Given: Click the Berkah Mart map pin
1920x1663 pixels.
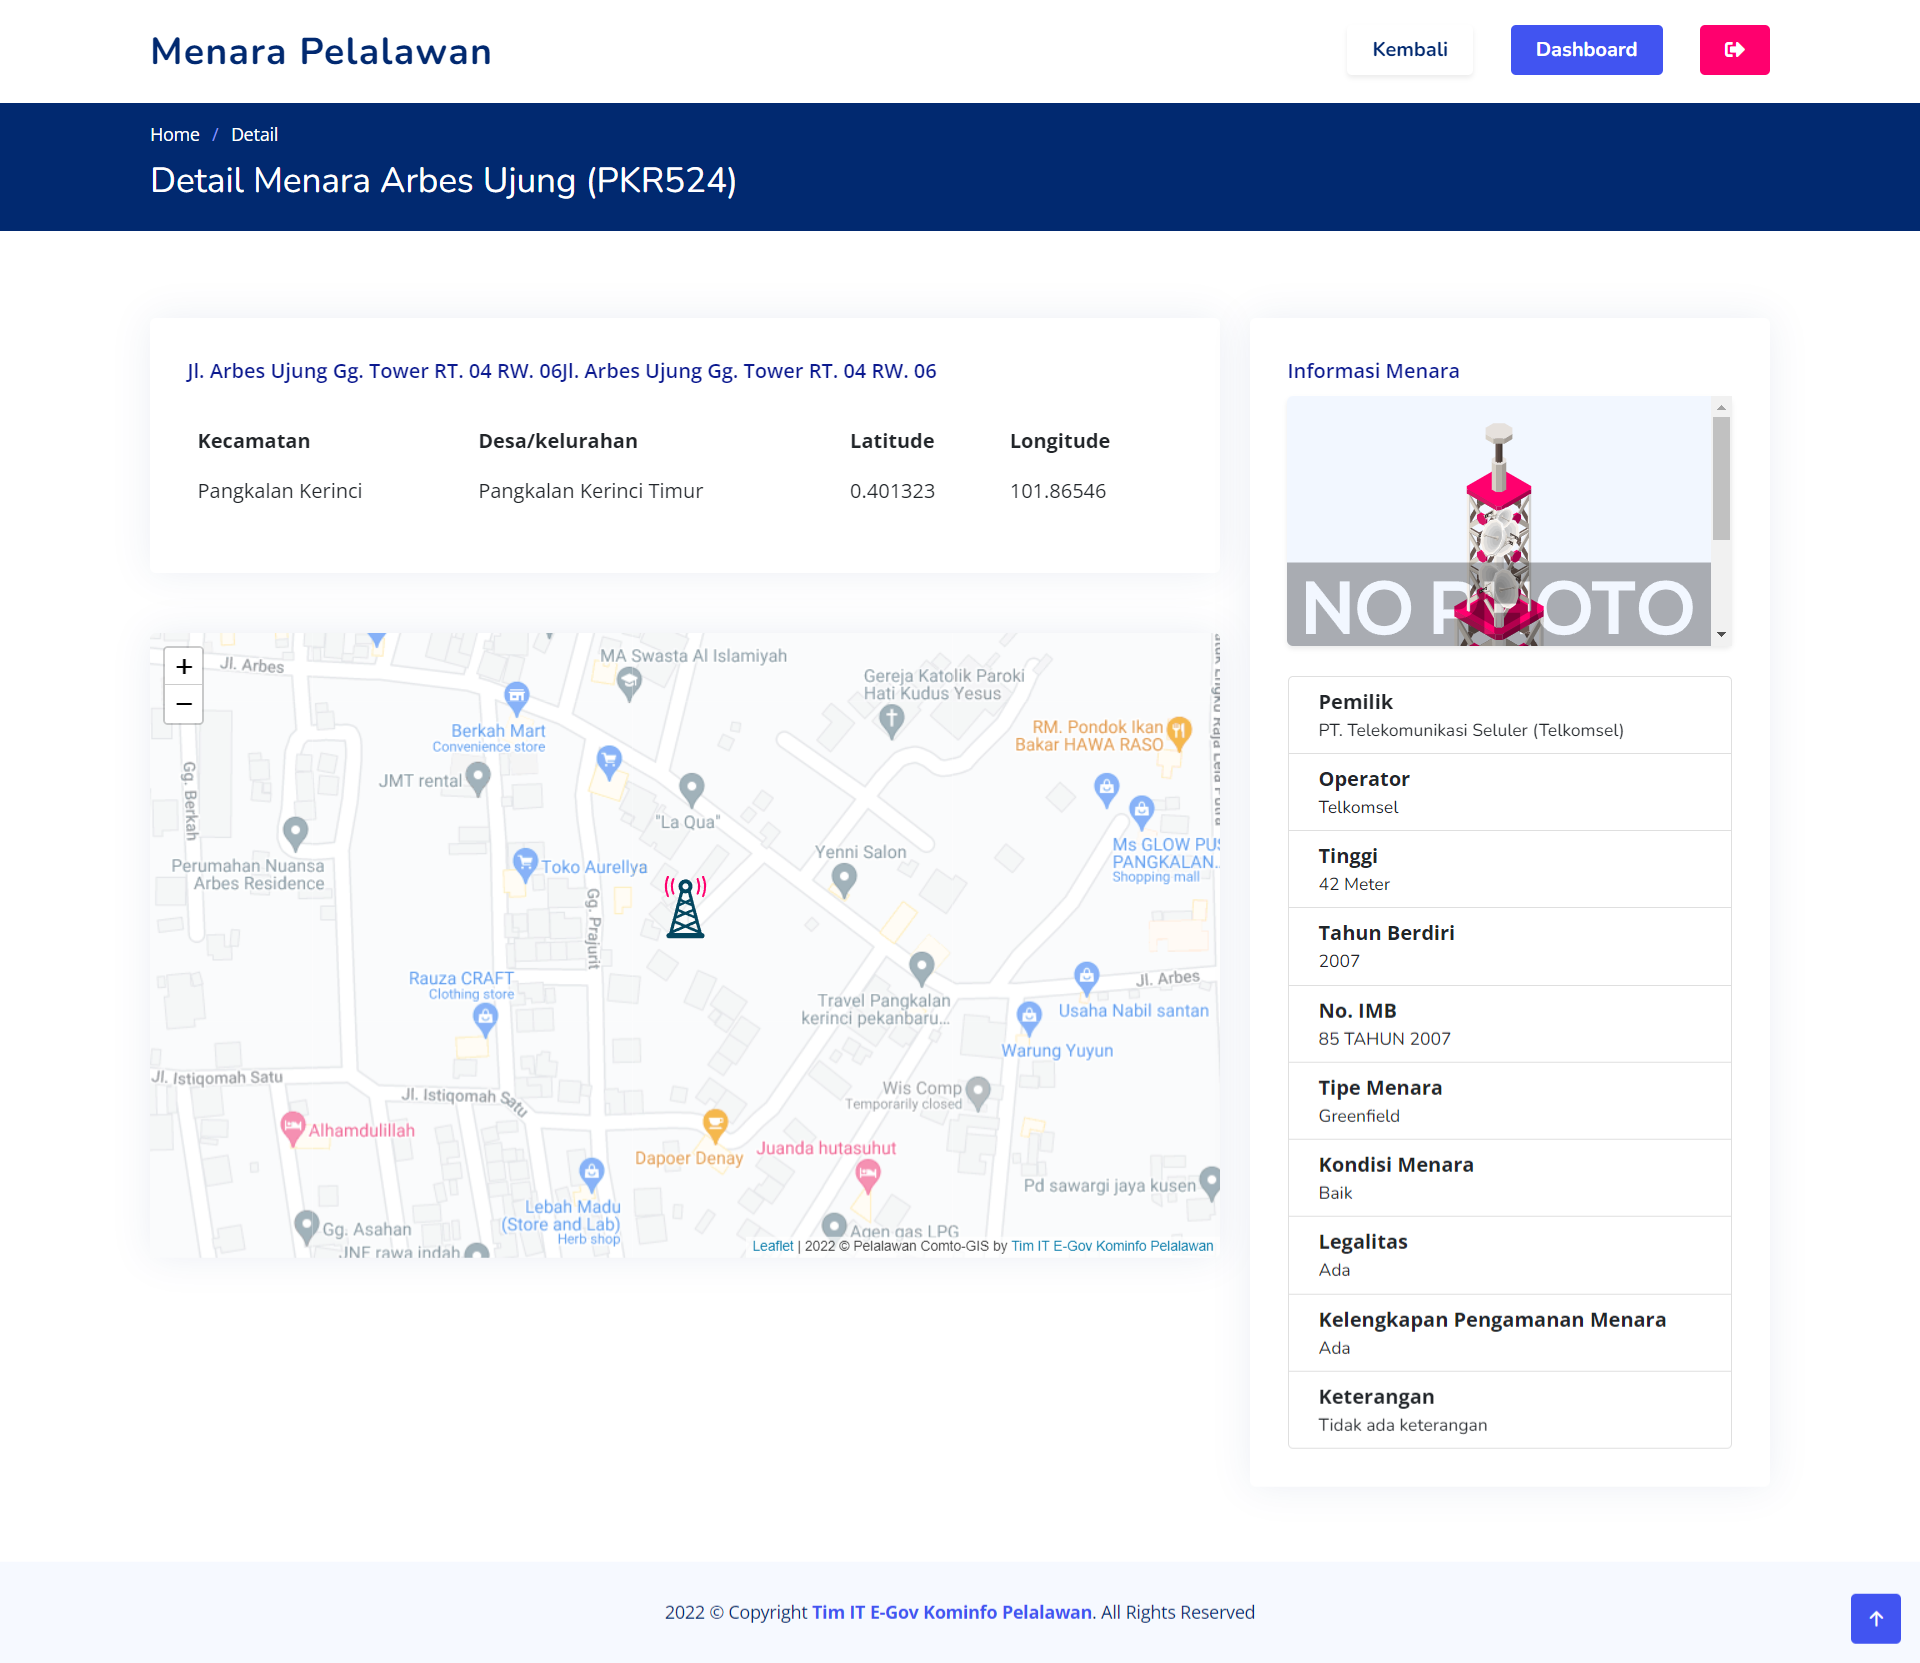Looking at the screenshot, I should click(516, 697).
